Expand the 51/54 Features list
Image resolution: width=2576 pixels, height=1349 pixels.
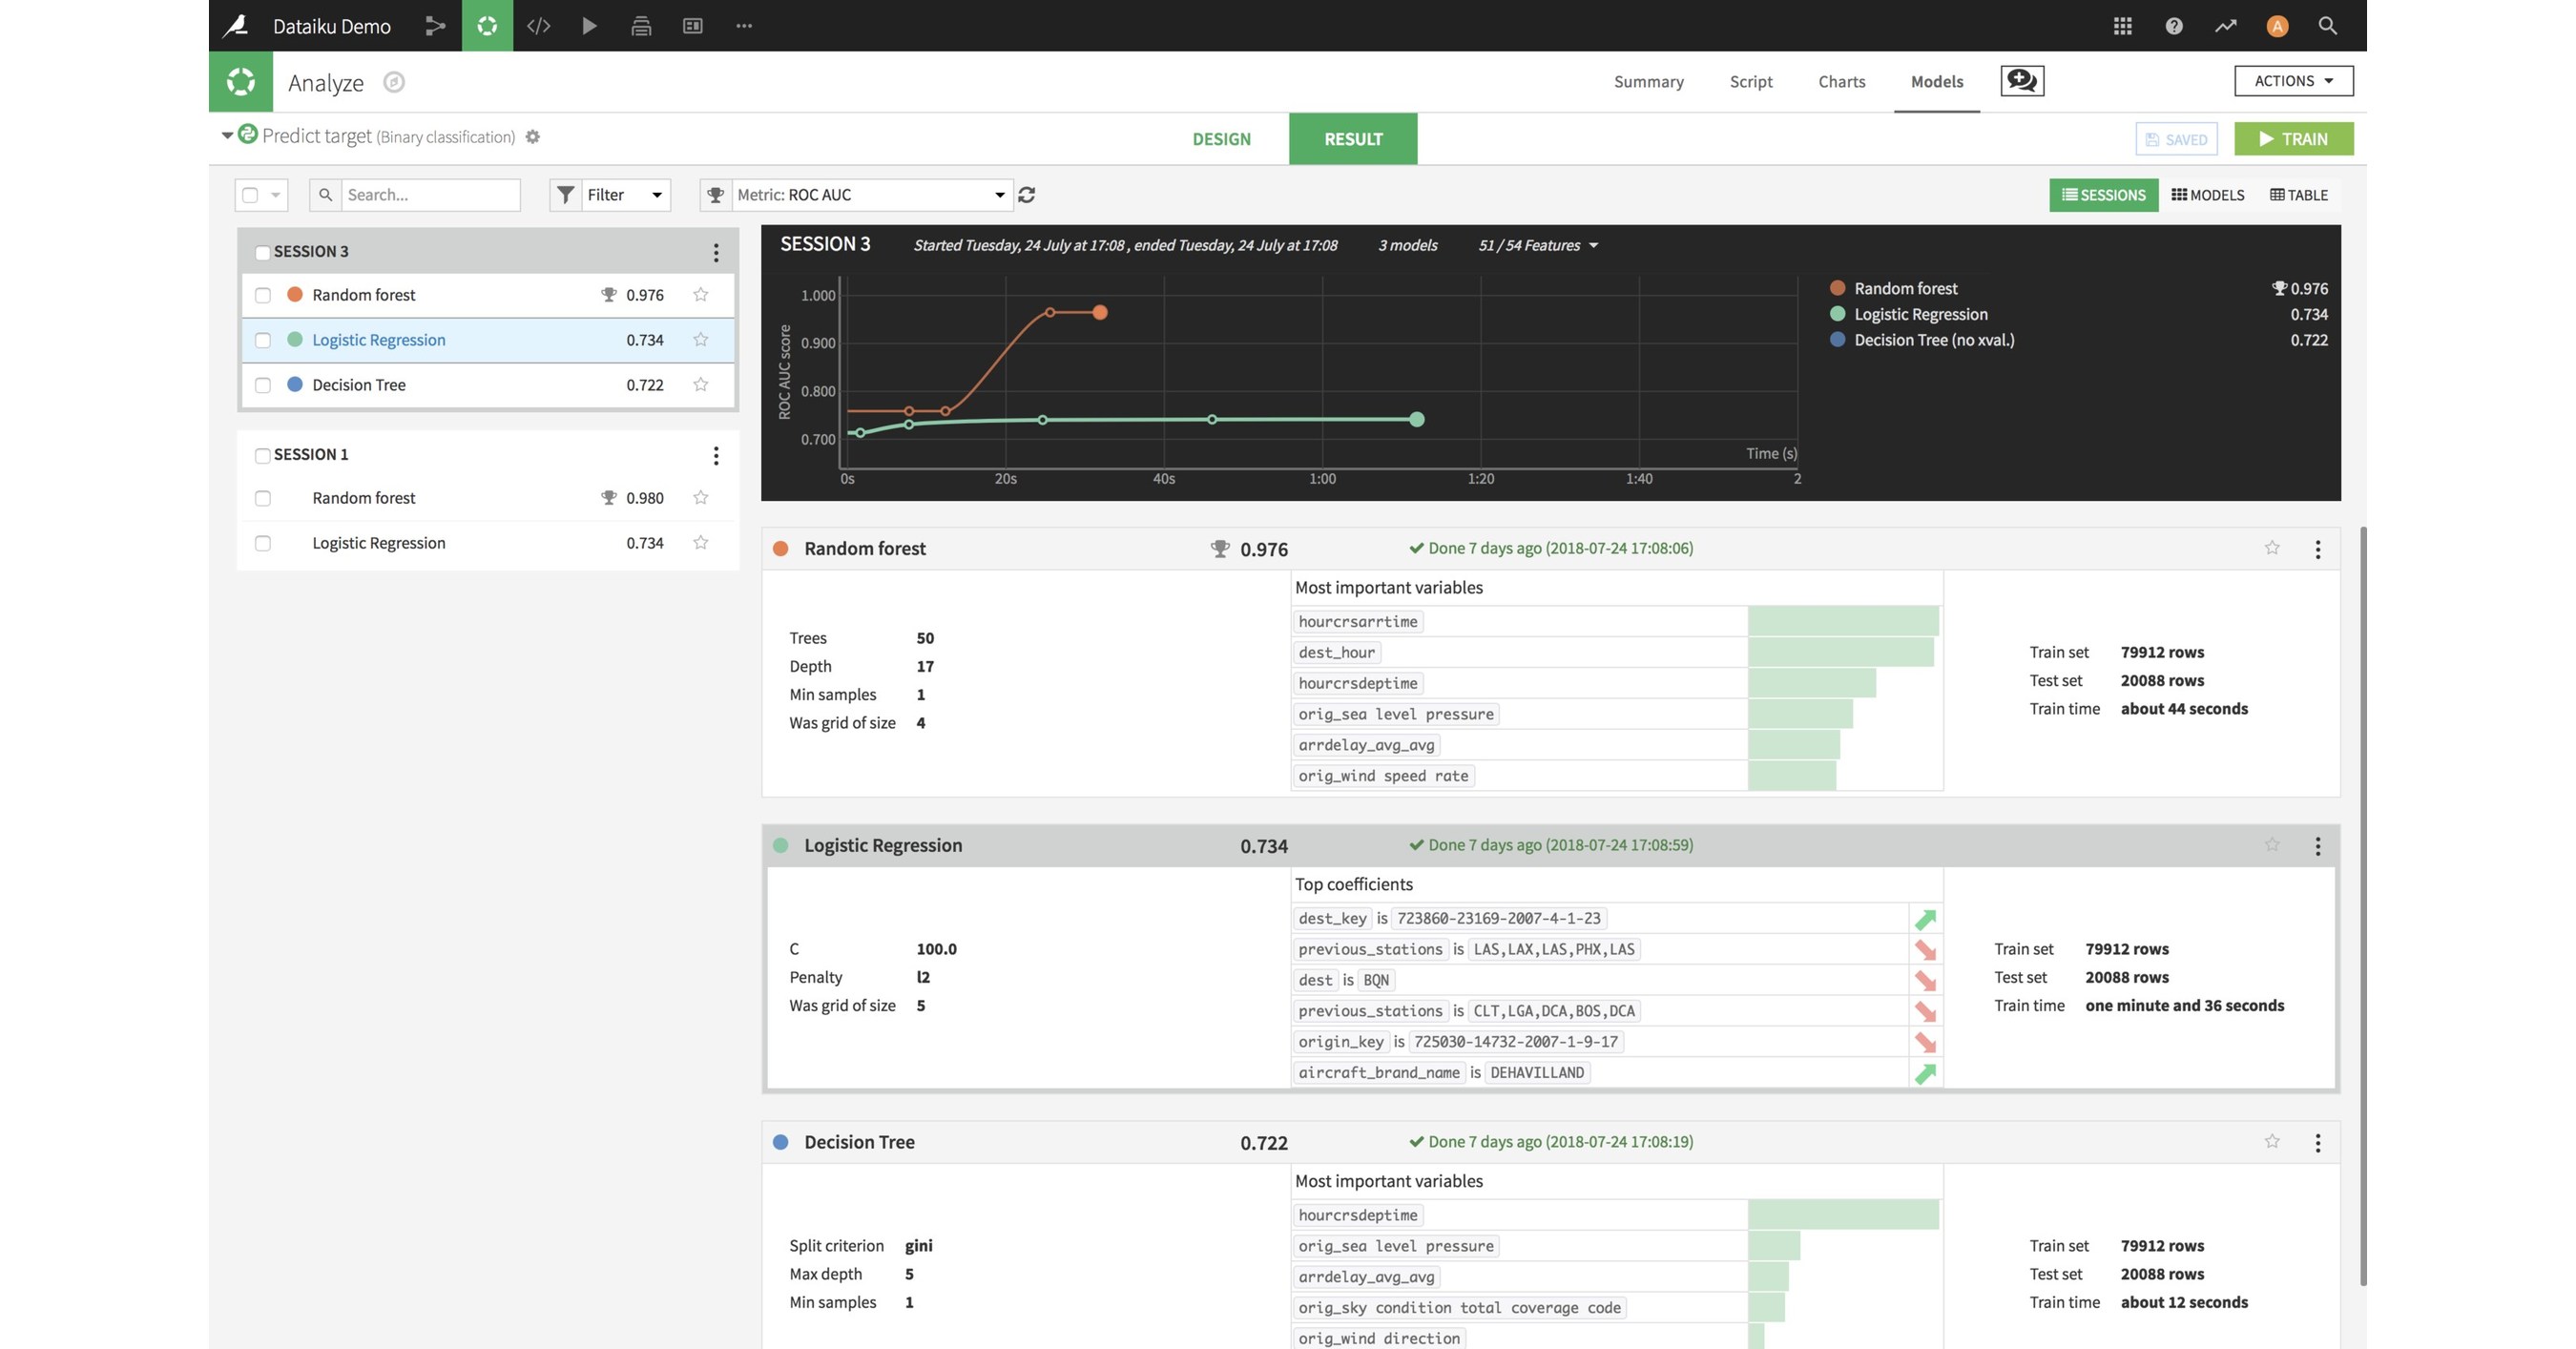(x=1538, y=245)
